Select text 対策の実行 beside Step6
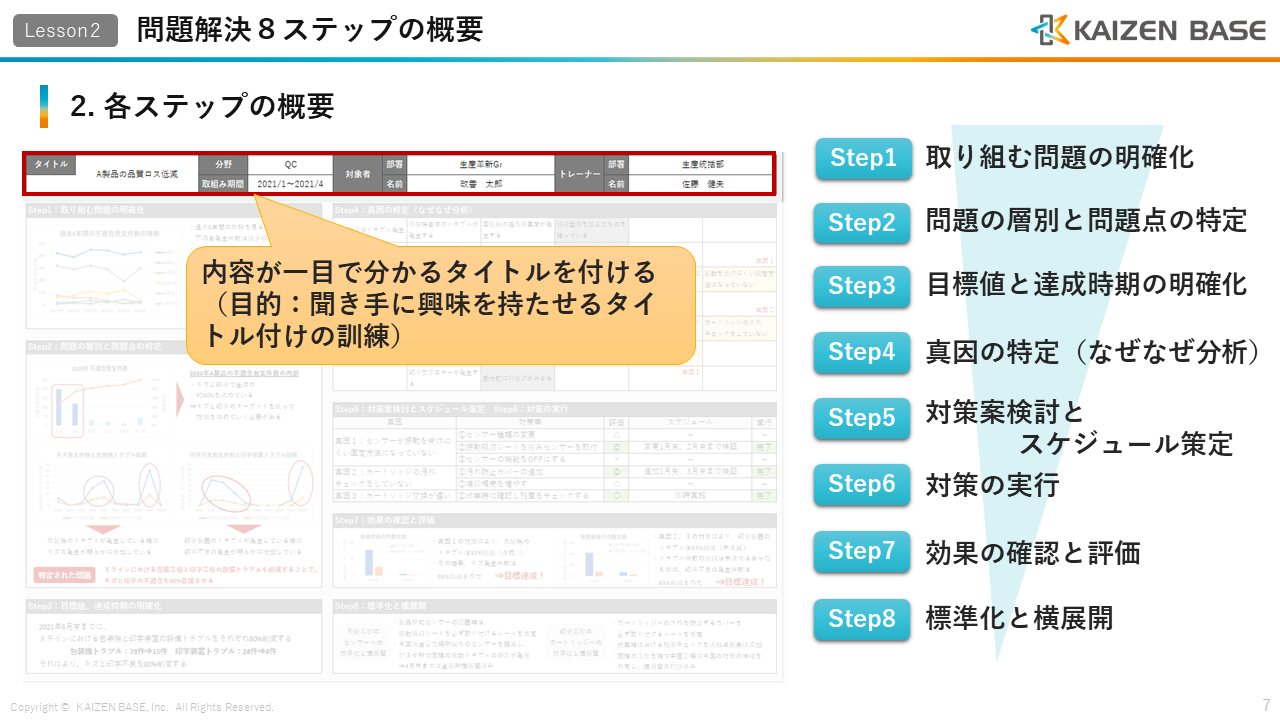The width and height of the screenshot is (1280, 720). (x=993, y=486)
